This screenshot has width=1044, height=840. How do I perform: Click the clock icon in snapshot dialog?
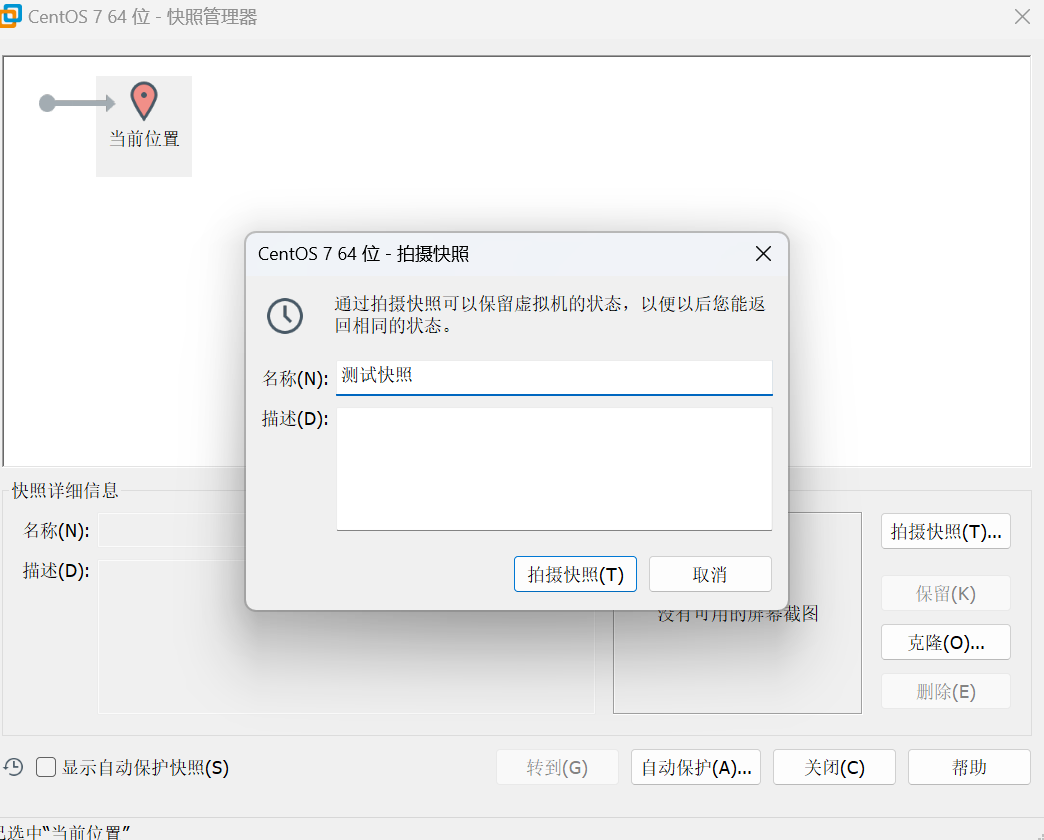[285, 315]
